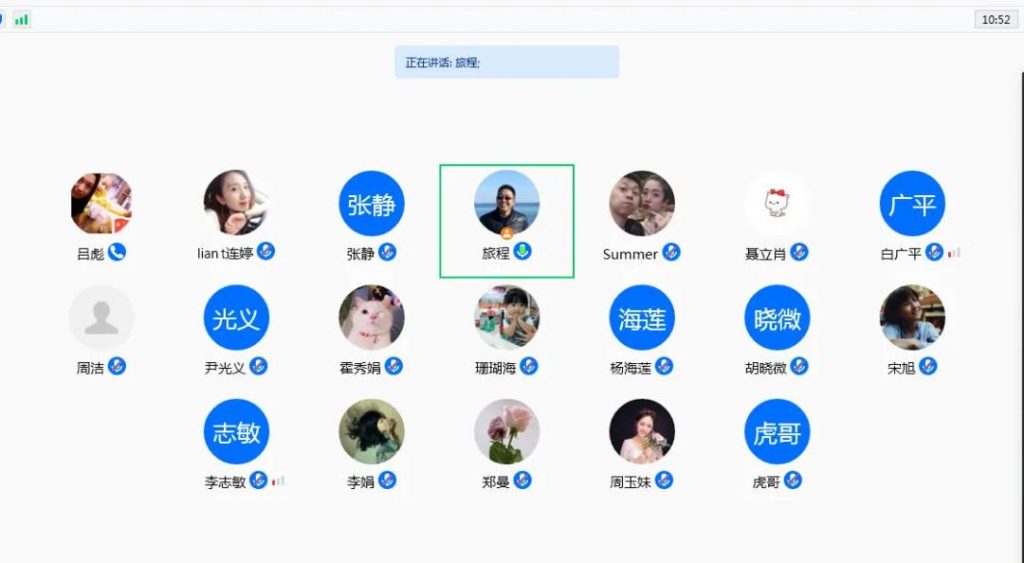Click the green microphone icon beside 旅程
Image resolution: width=1024 pixels, height=563 pixels.
[x=522, y=251]
